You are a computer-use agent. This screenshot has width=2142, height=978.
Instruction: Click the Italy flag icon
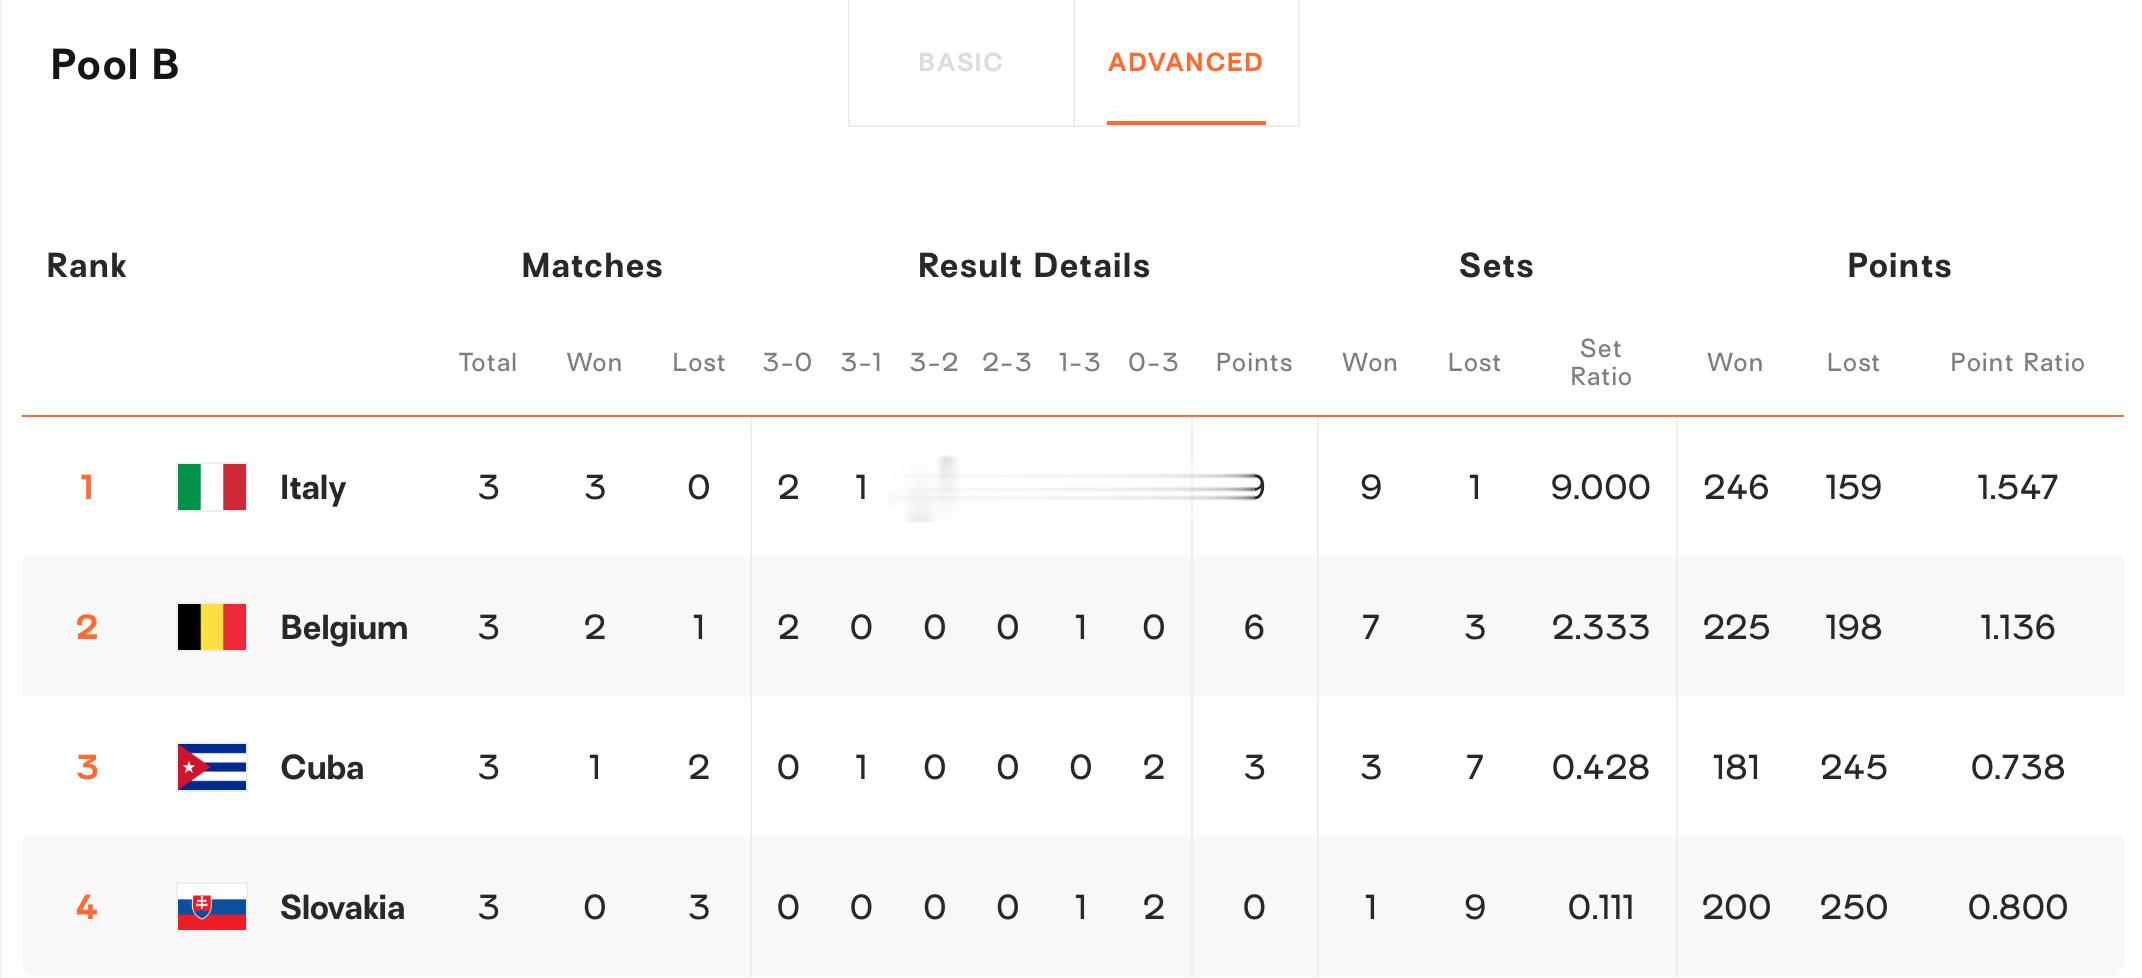[x=212, y=487]
